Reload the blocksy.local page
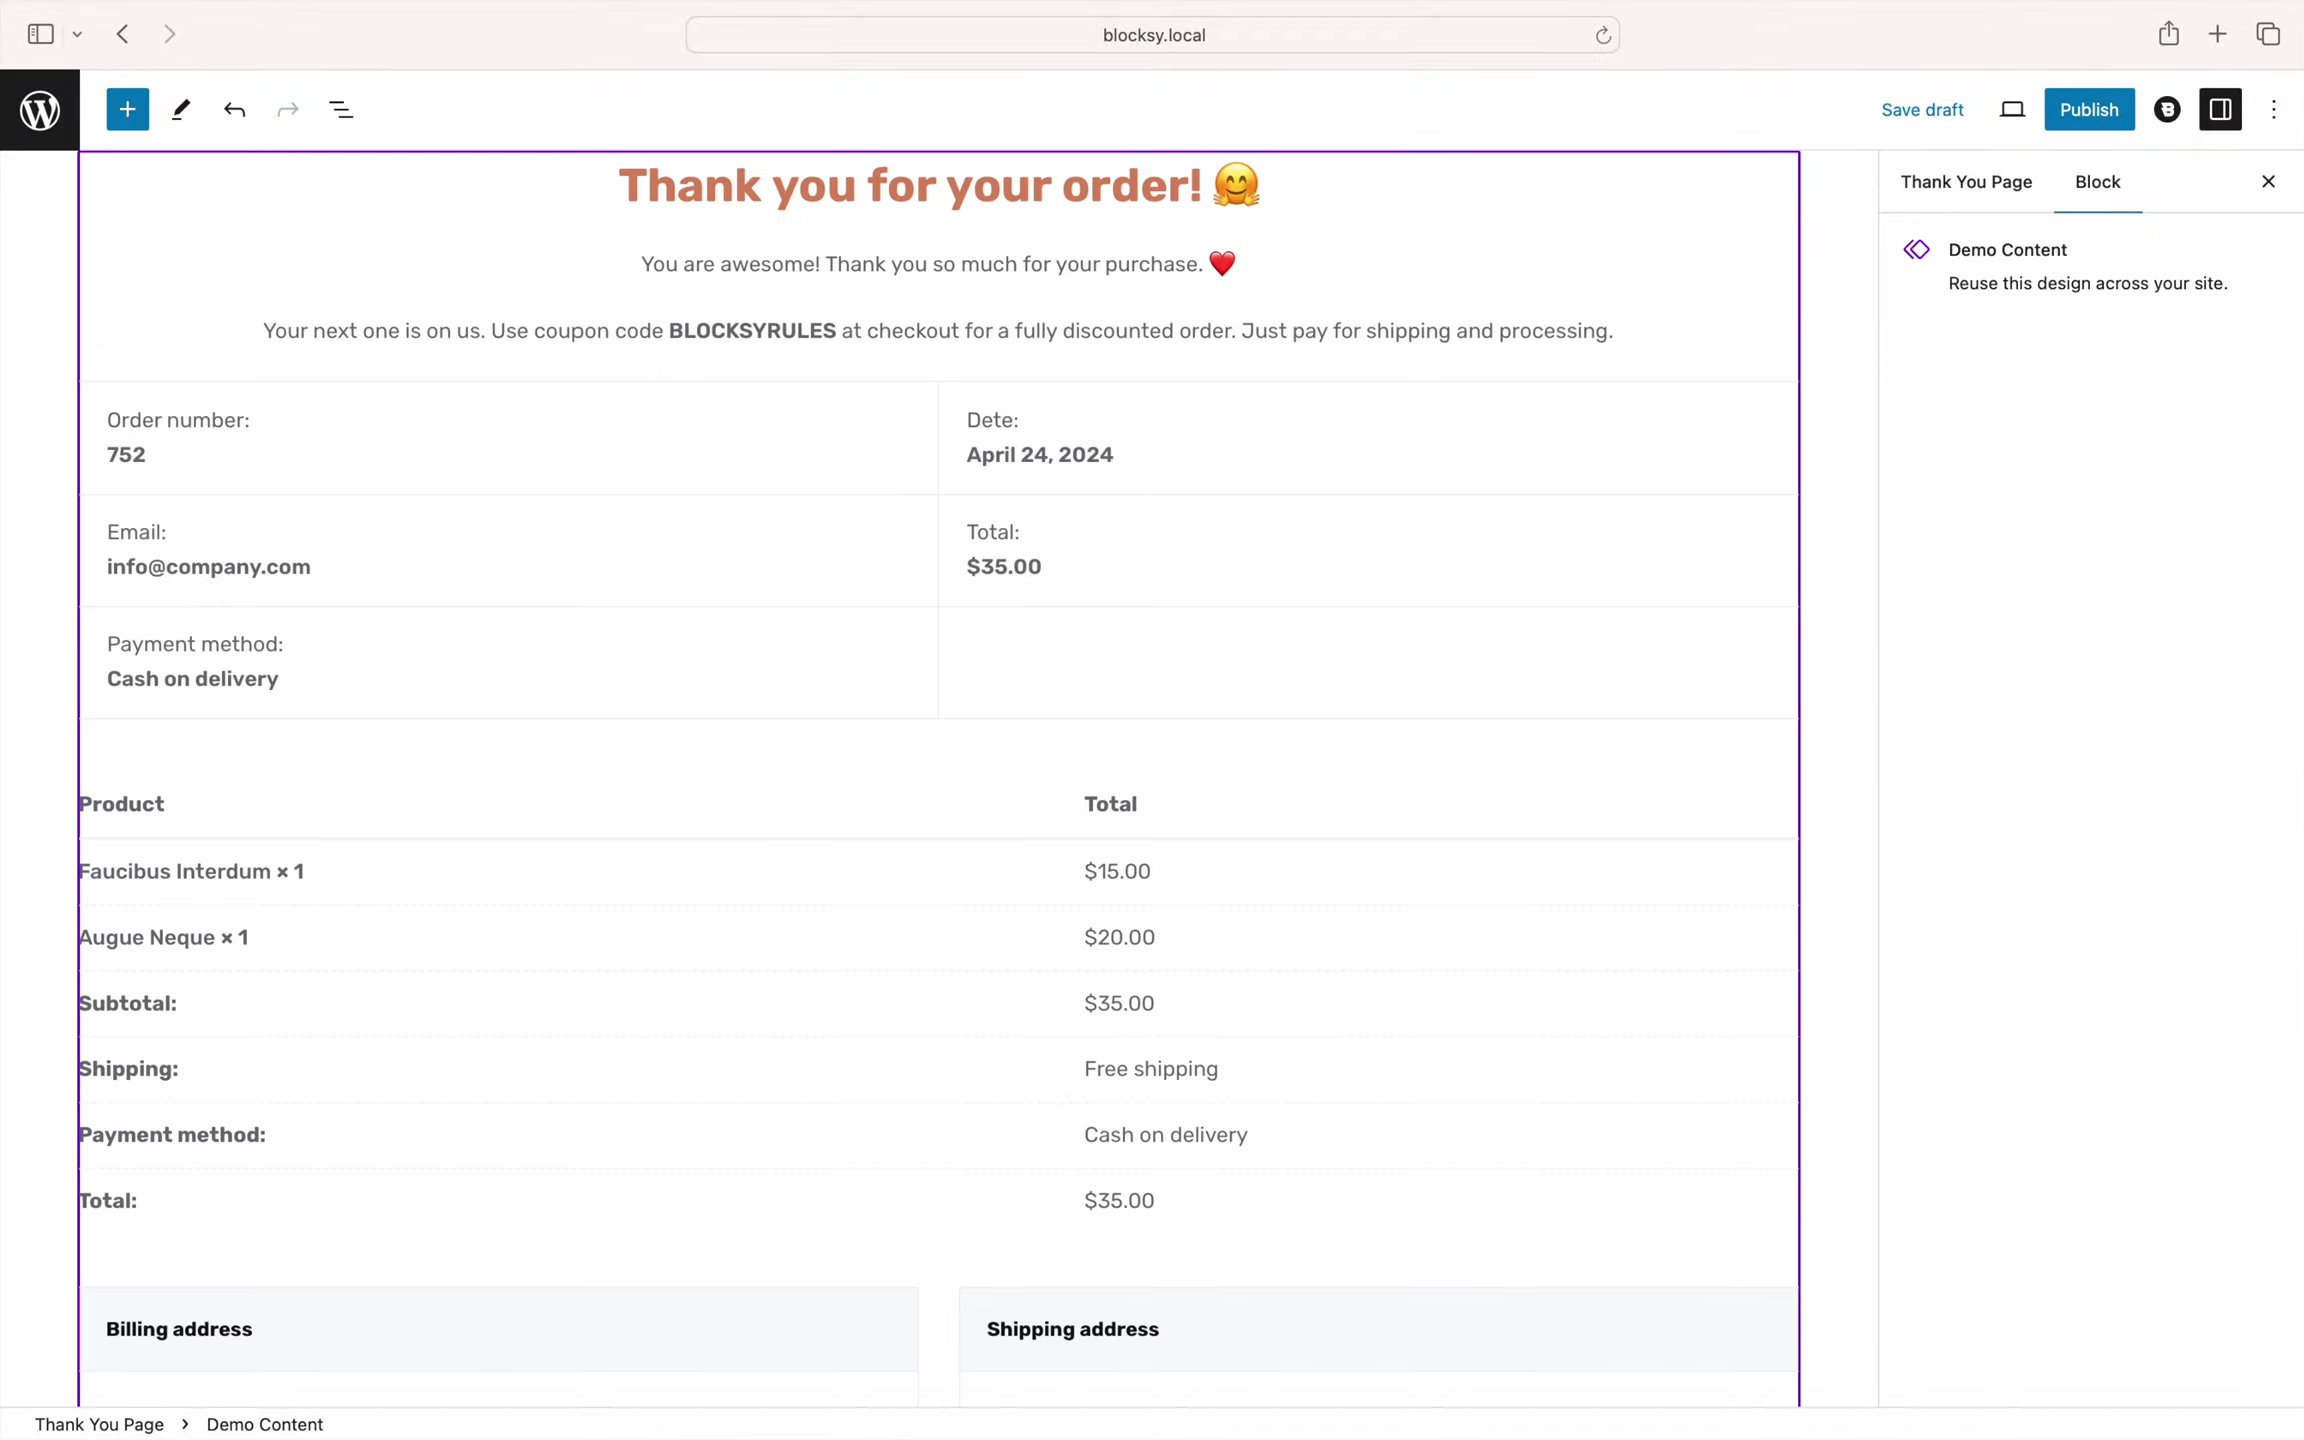This screenshot has height=1440, width=2304. (1602, 36)
